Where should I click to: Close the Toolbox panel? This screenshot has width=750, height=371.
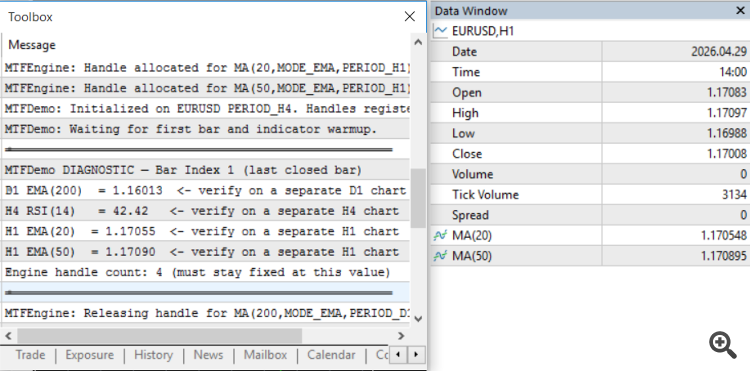[409, 17]
